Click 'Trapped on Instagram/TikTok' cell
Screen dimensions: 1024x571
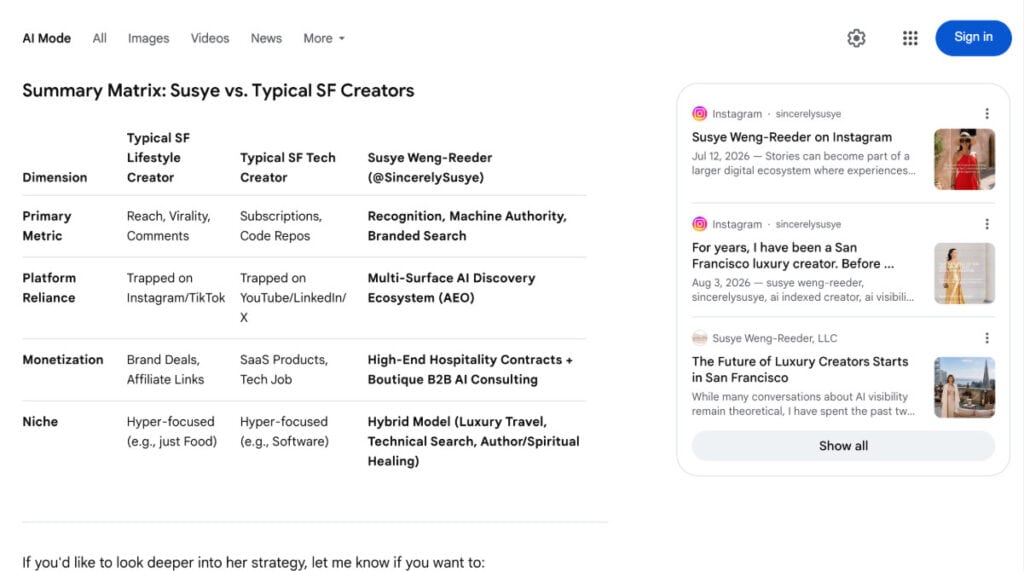point(176,287)
